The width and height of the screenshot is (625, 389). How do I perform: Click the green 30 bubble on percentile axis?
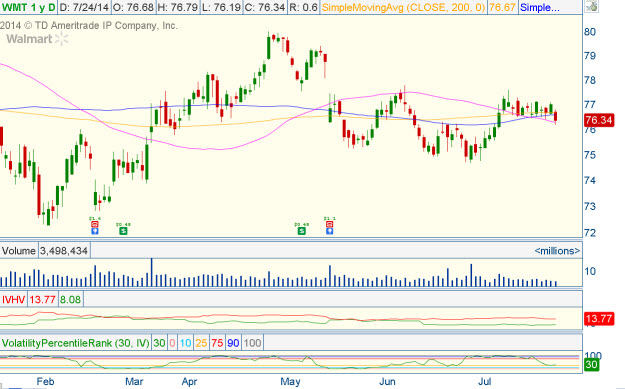(x=591, y=364)
